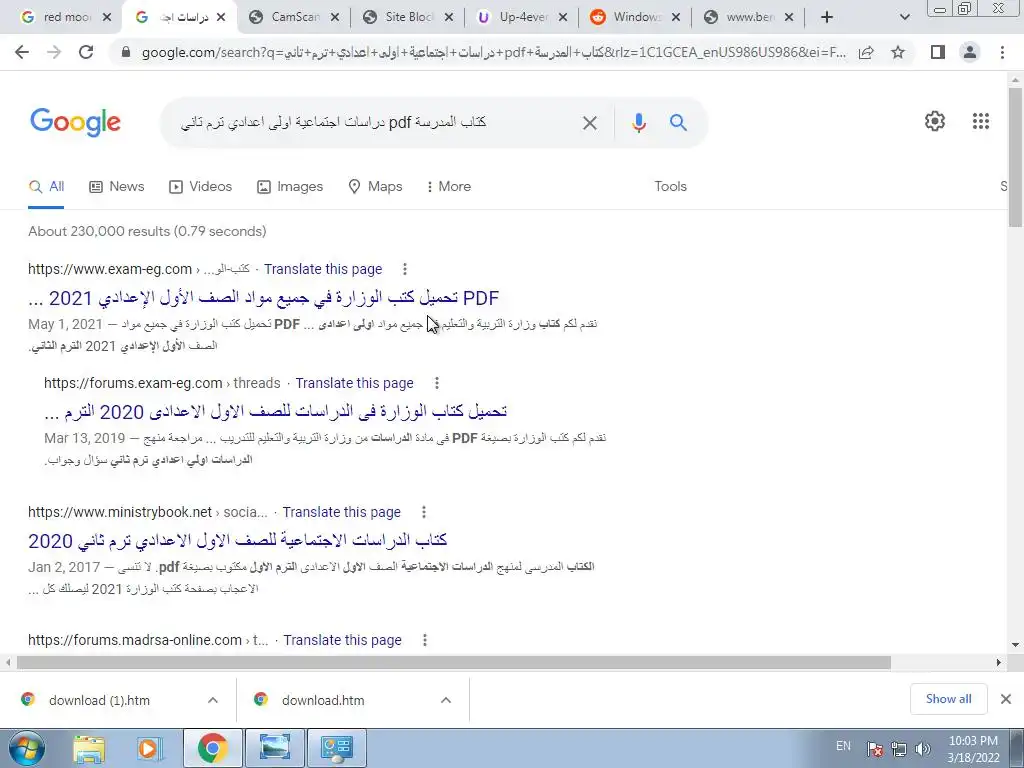Select the All search filter
Image resolution: width=1024 pixels, height=768 pixels.
[46, 187]
